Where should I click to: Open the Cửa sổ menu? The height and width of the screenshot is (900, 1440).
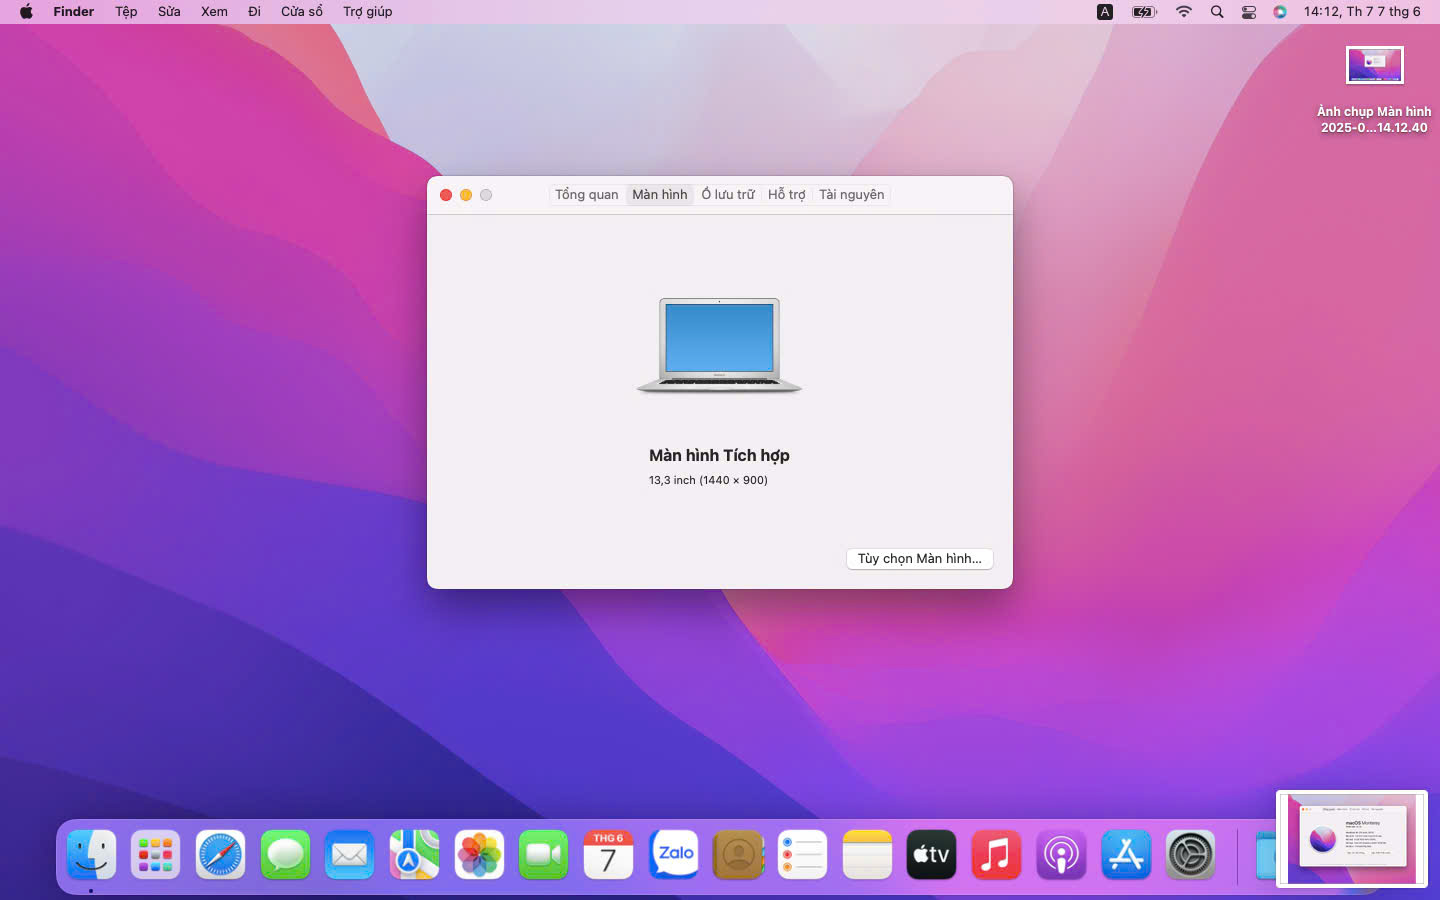(302, 12)
